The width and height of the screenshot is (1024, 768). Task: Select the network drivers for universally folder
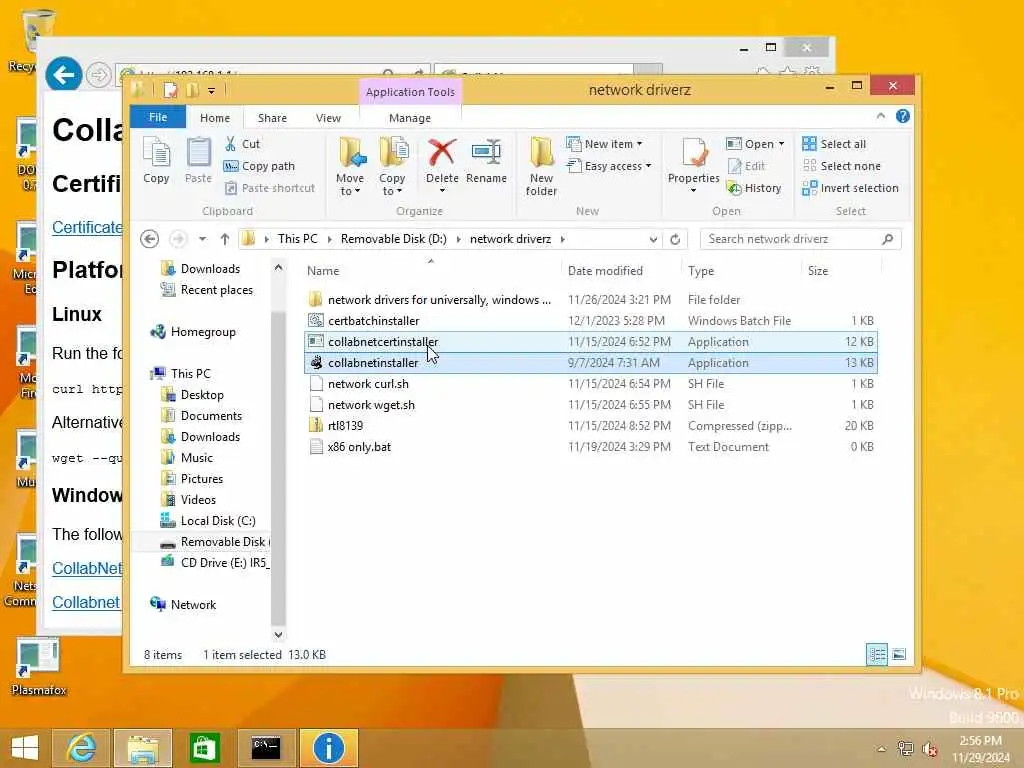[x=590, y=300]
